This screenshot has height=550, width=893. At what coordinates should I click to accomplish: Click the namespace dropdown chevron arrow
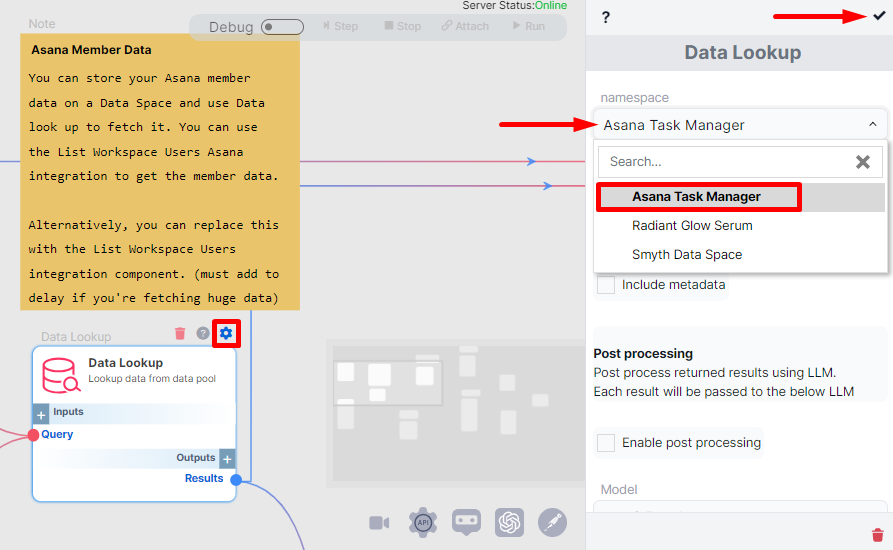pos(872,124)
